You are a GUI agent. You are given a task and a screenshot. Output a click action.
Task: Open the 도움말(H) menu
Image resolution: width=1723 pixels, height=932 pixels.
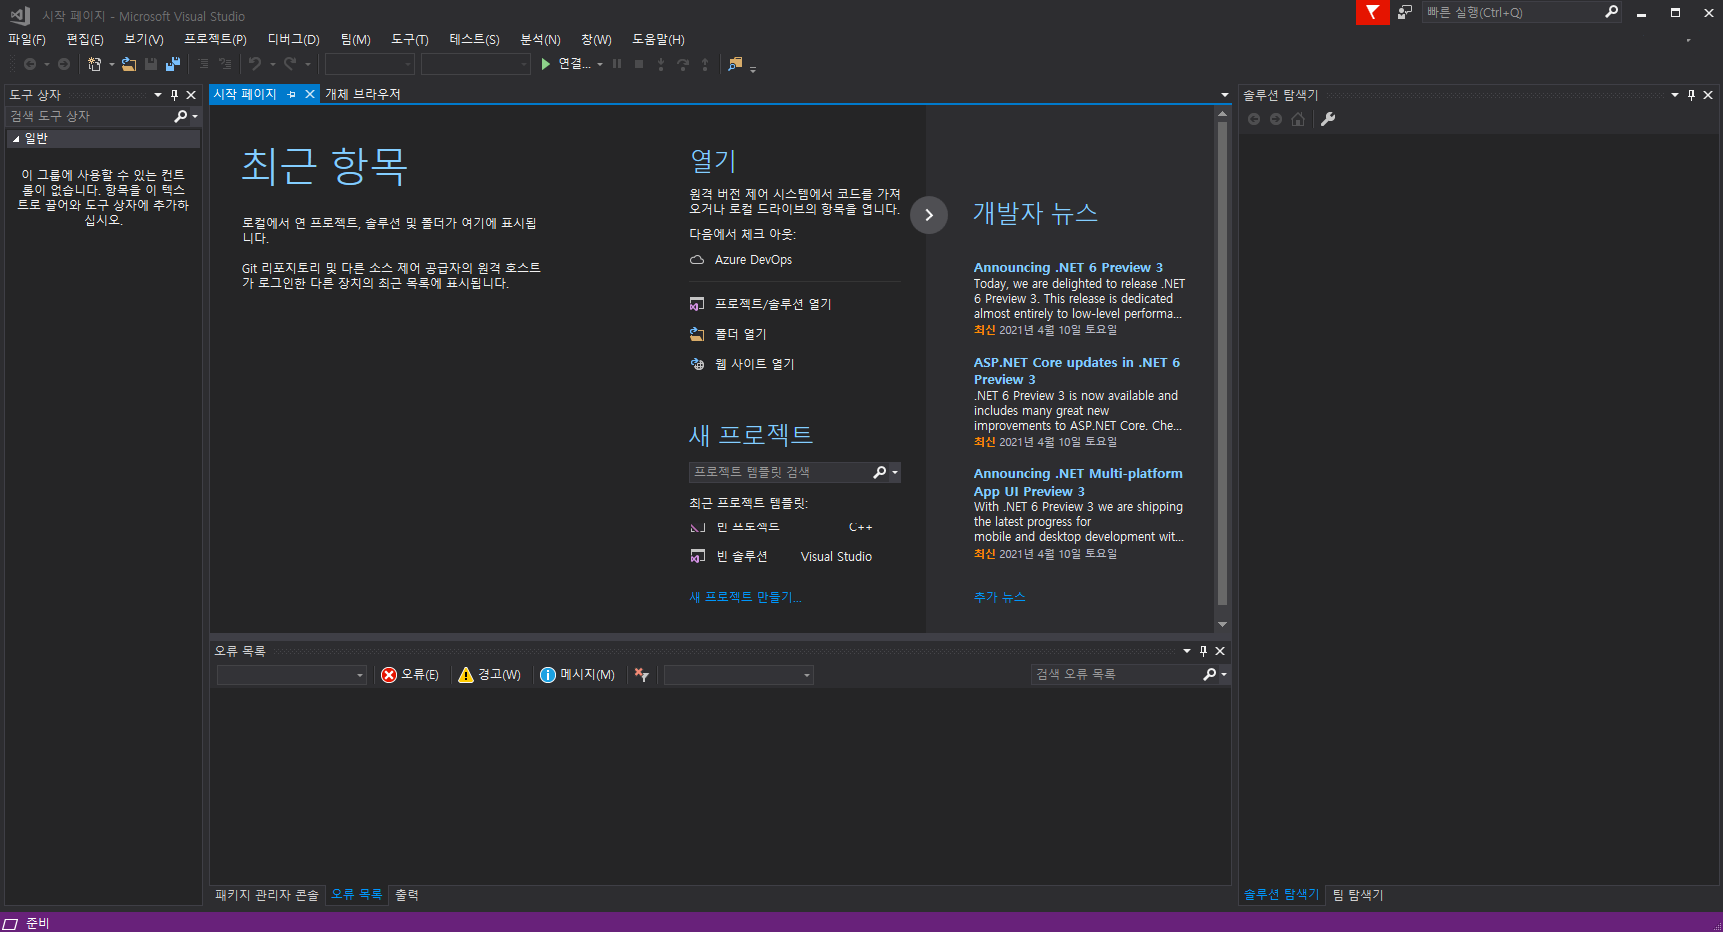pos(658,39)
